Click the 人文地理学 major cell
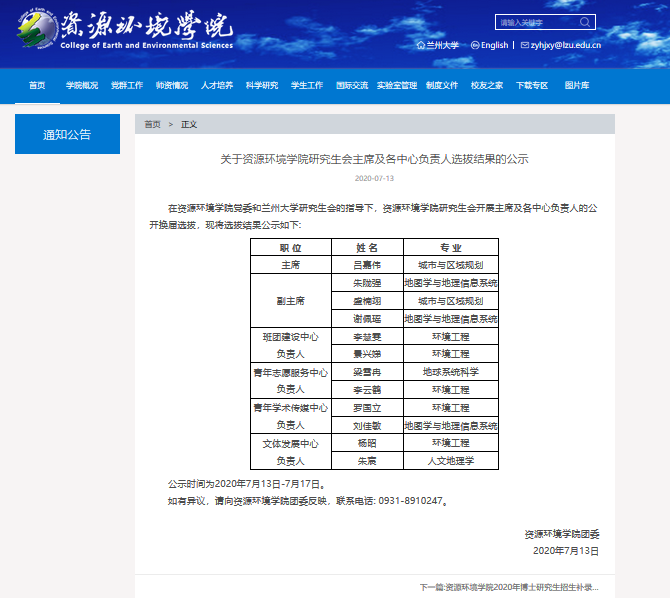This screenshot has height=598, width=670. [x=451, y=461]
